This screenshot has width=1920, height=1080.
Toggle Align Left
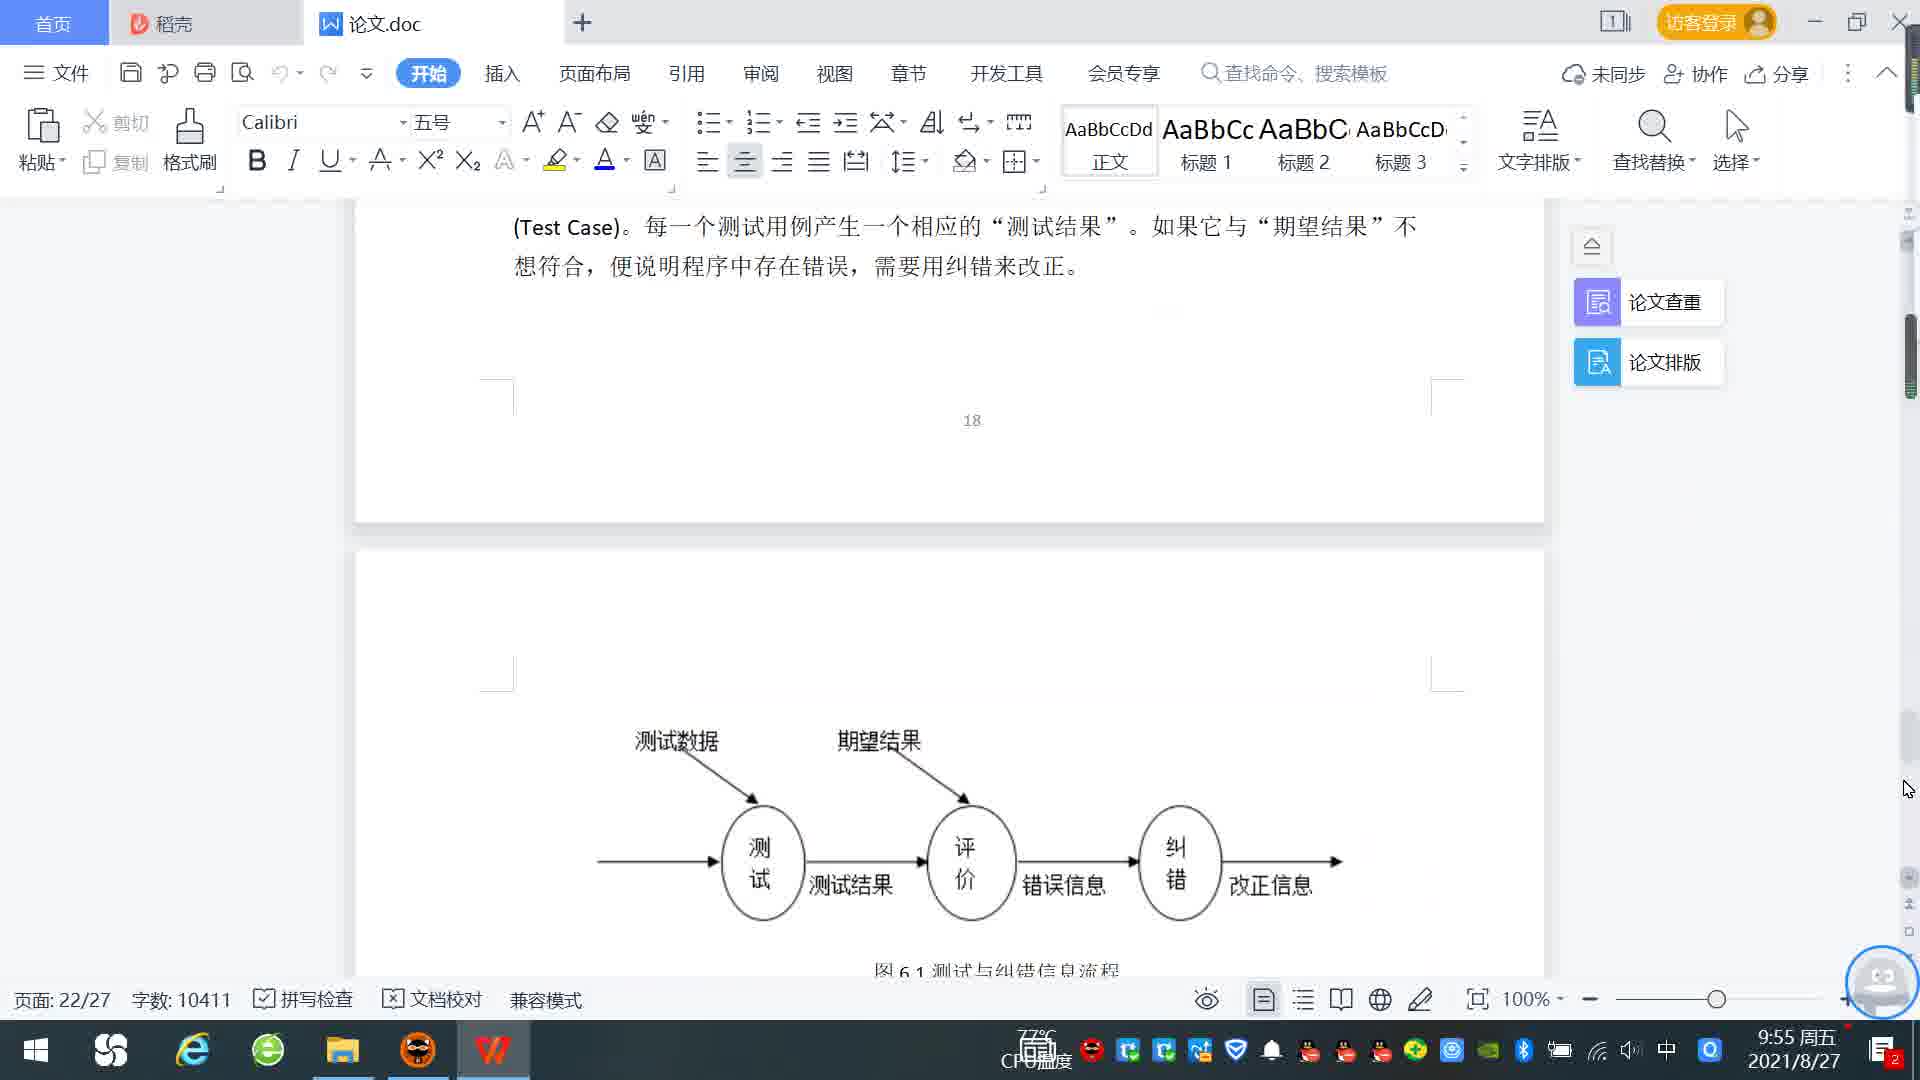707,161
